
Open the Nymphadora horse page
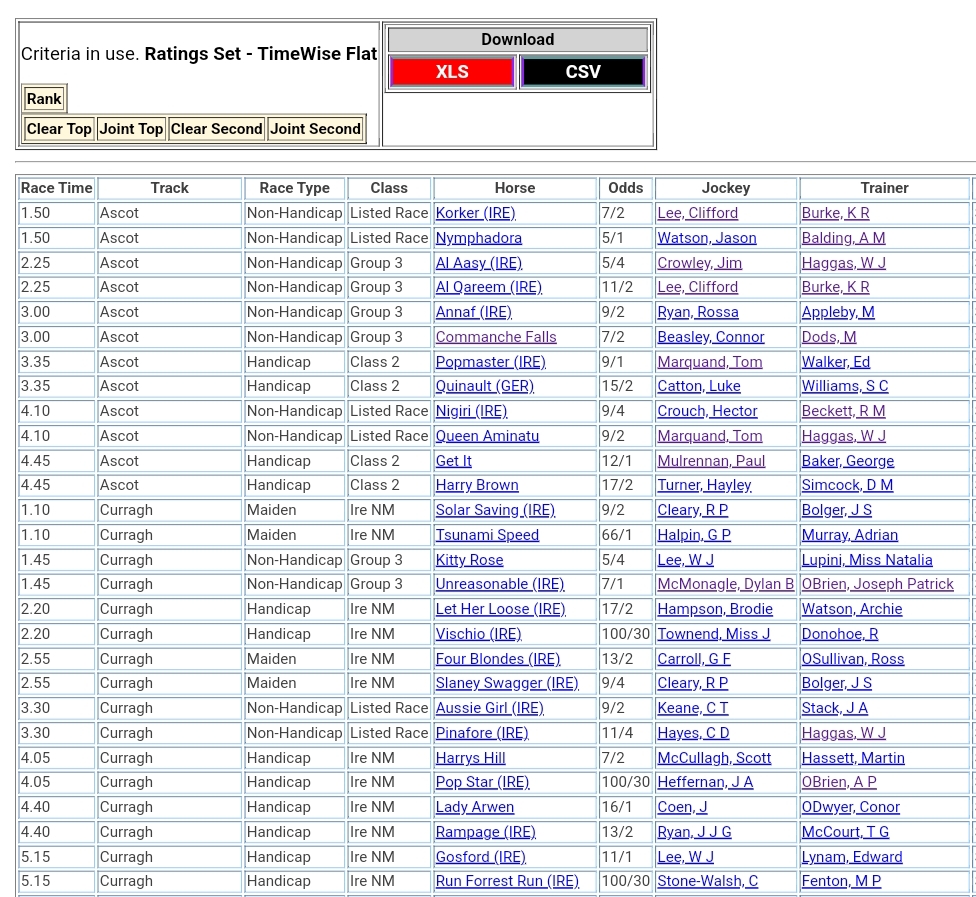[478, 238]
